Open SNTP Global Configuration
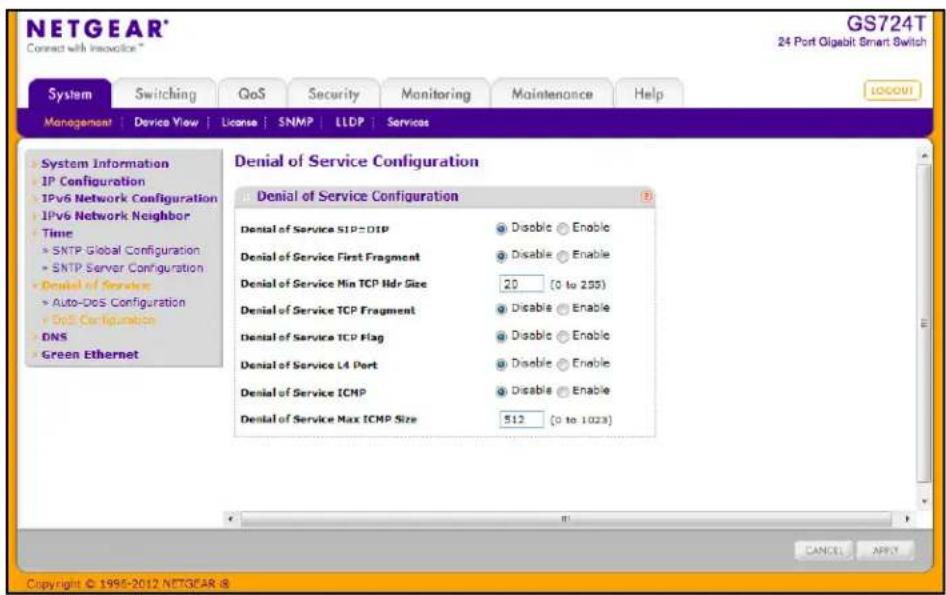 click(125, 250)
